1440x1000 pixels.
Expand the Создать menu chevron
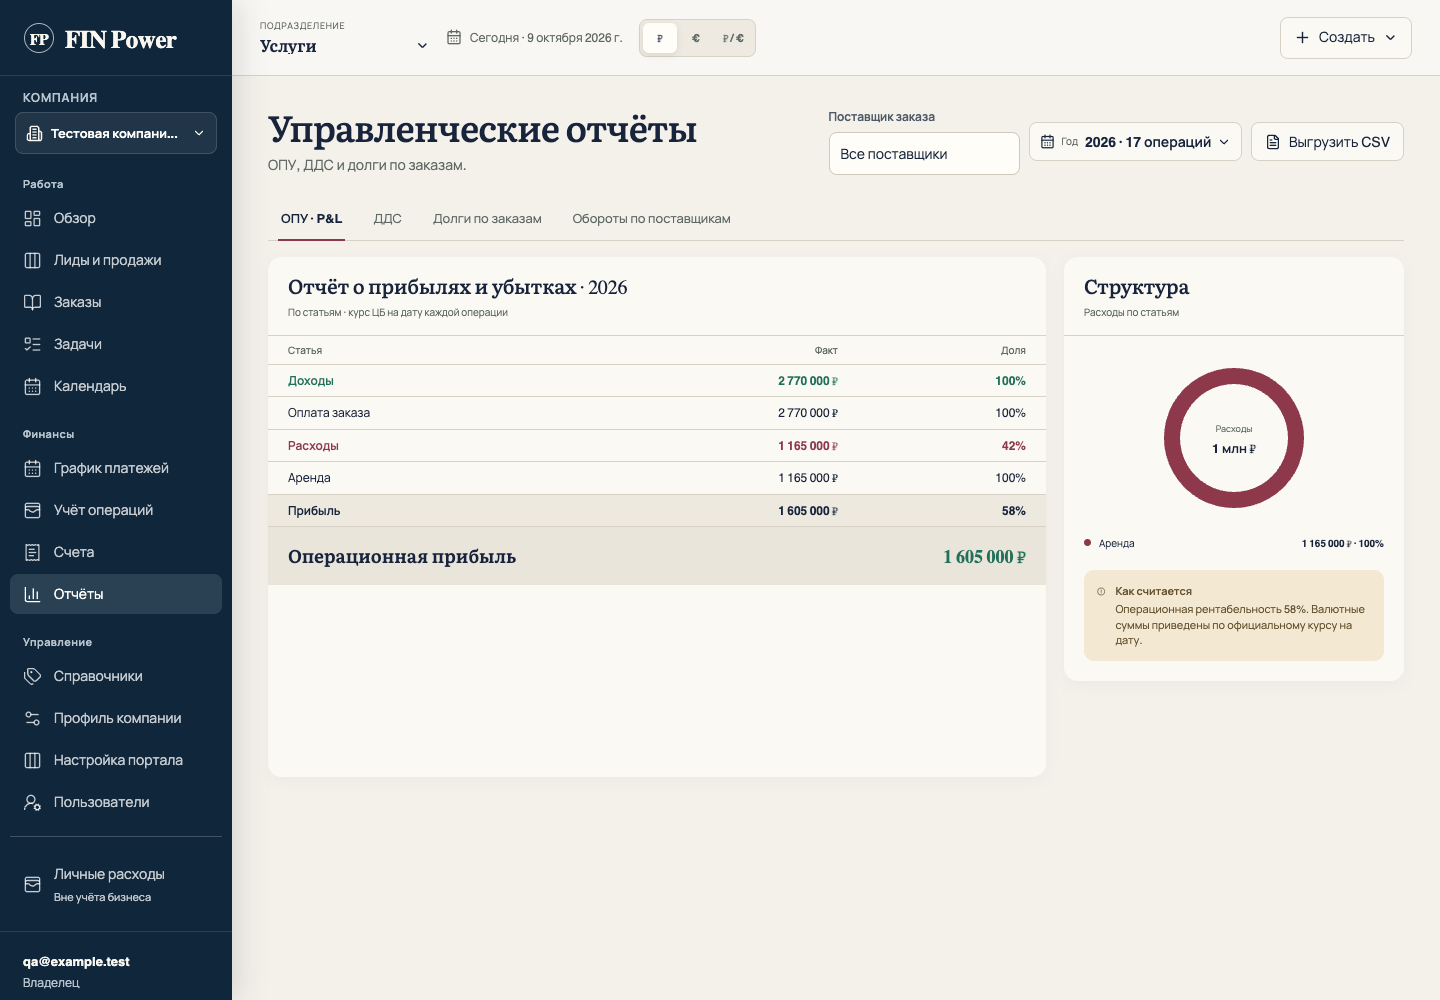tap(1390, 37)
